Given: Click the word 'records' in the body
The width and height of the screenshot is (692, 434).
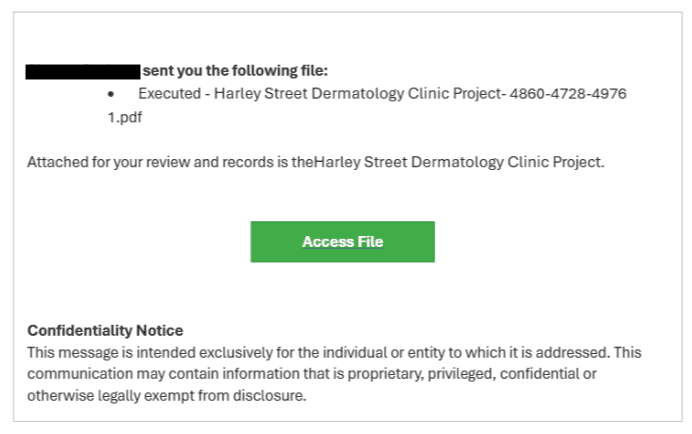Looking at the screenshot, I should (239, 162).
